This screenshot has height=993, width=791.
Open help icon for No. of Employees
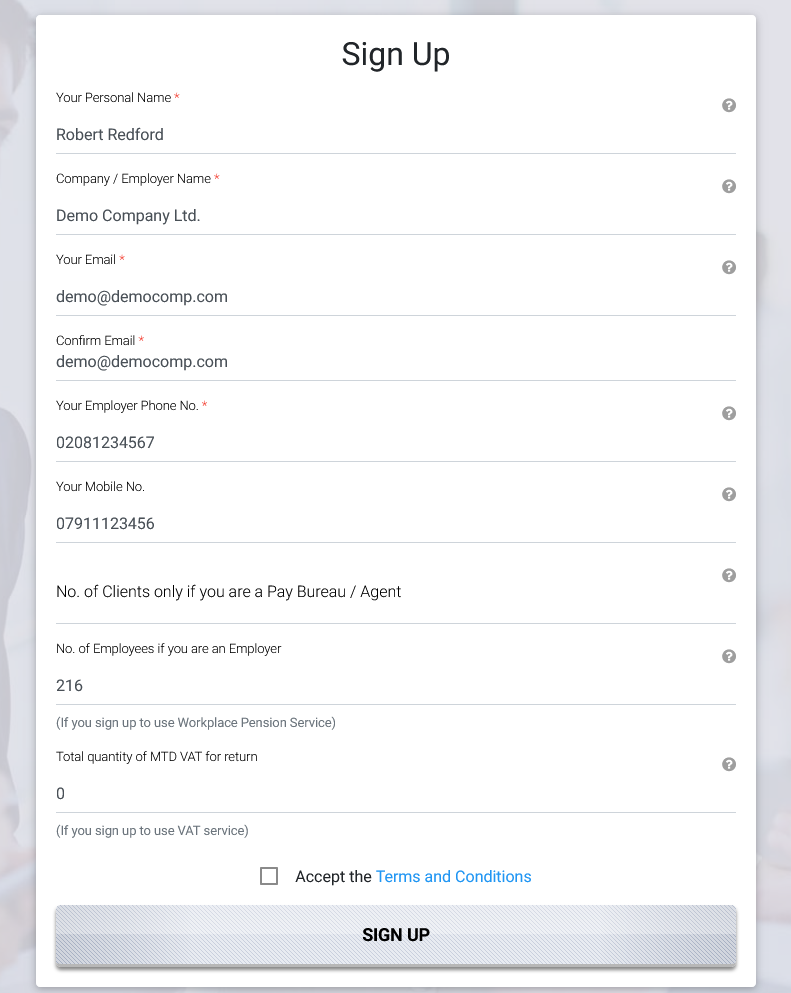coord(729,656)
